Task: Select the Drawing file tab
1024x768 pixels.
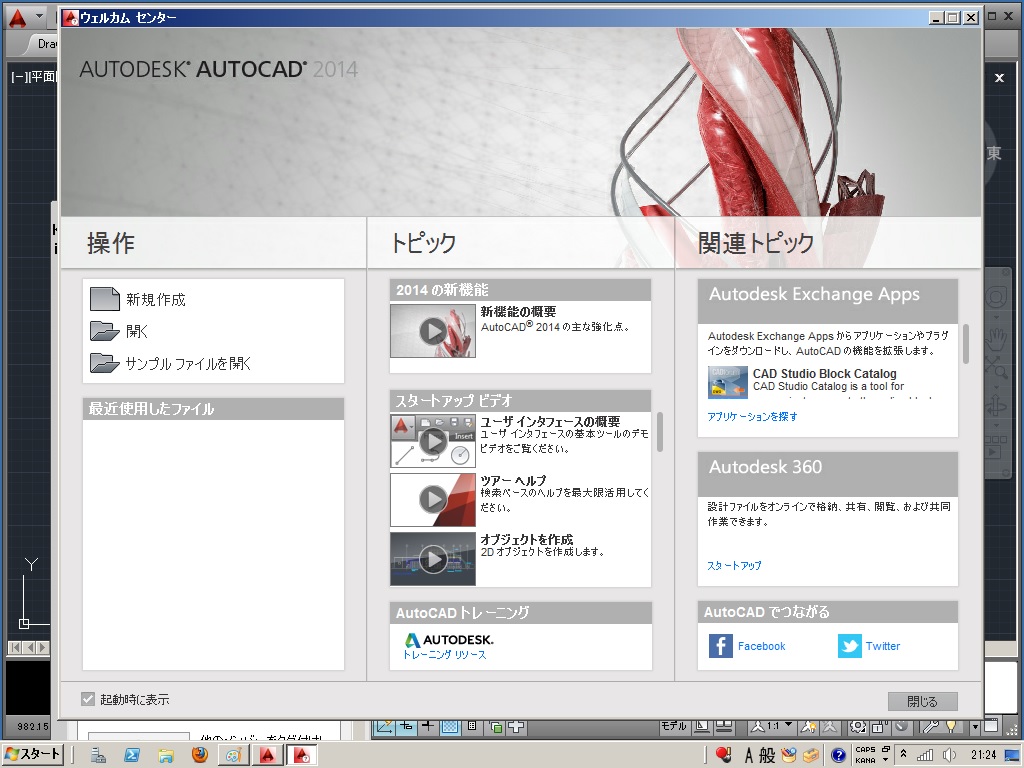Action: (43, 44)
